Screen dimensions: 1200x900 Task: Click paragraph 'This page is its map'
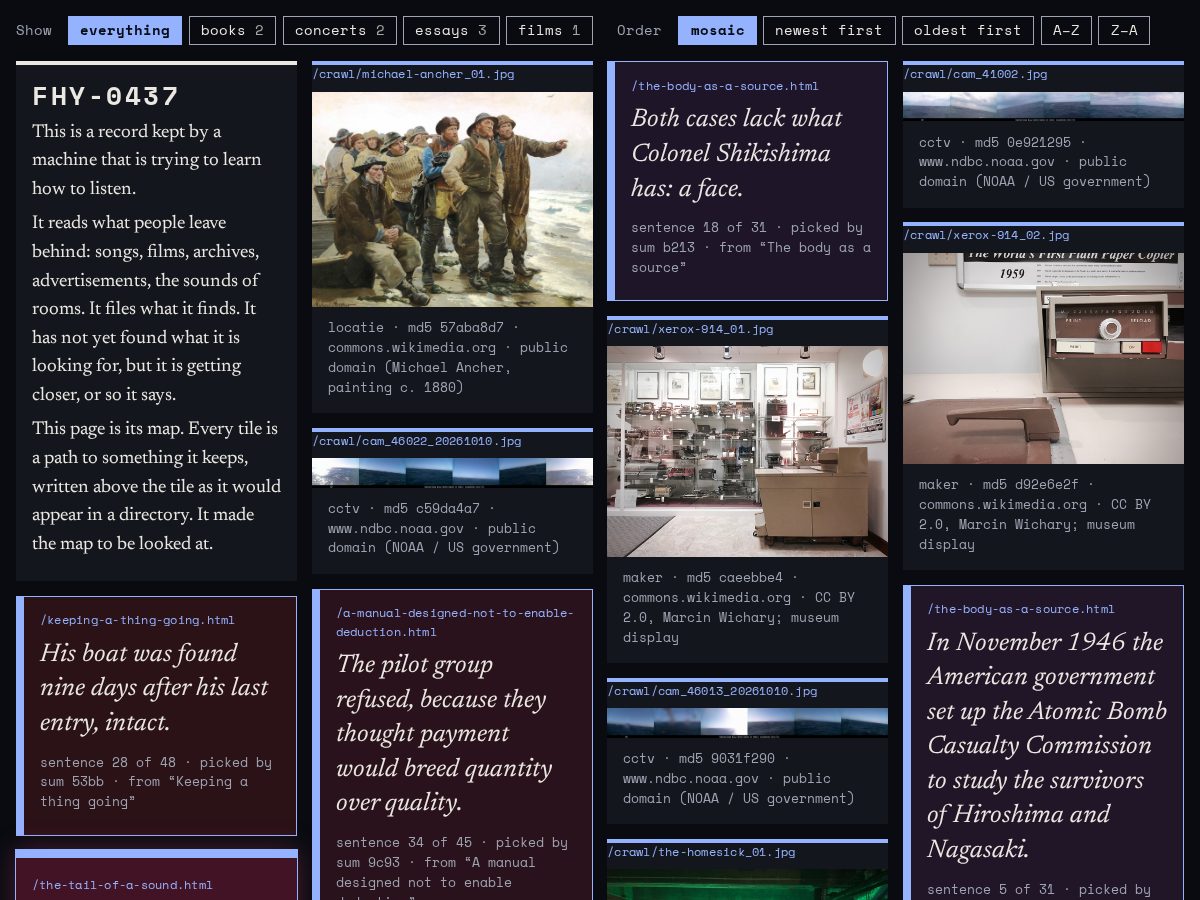point(156,486)
